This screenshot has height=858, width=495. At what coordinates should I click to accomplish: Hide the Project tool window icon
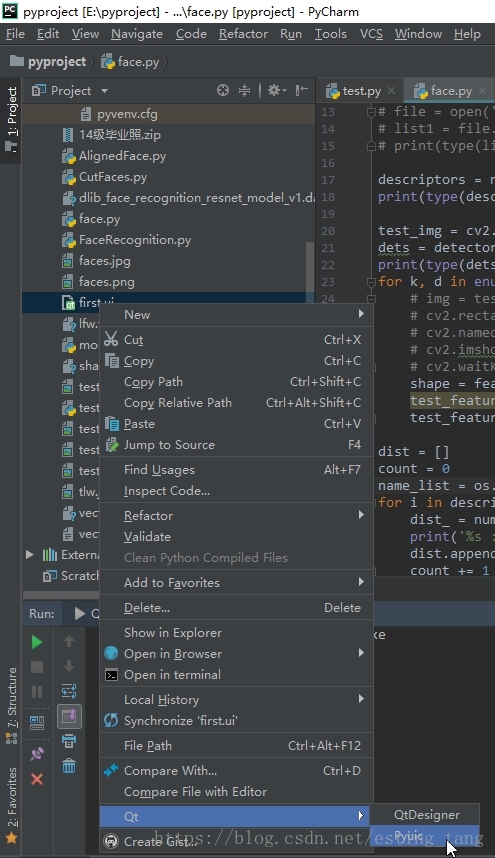[x=301, y=90]
